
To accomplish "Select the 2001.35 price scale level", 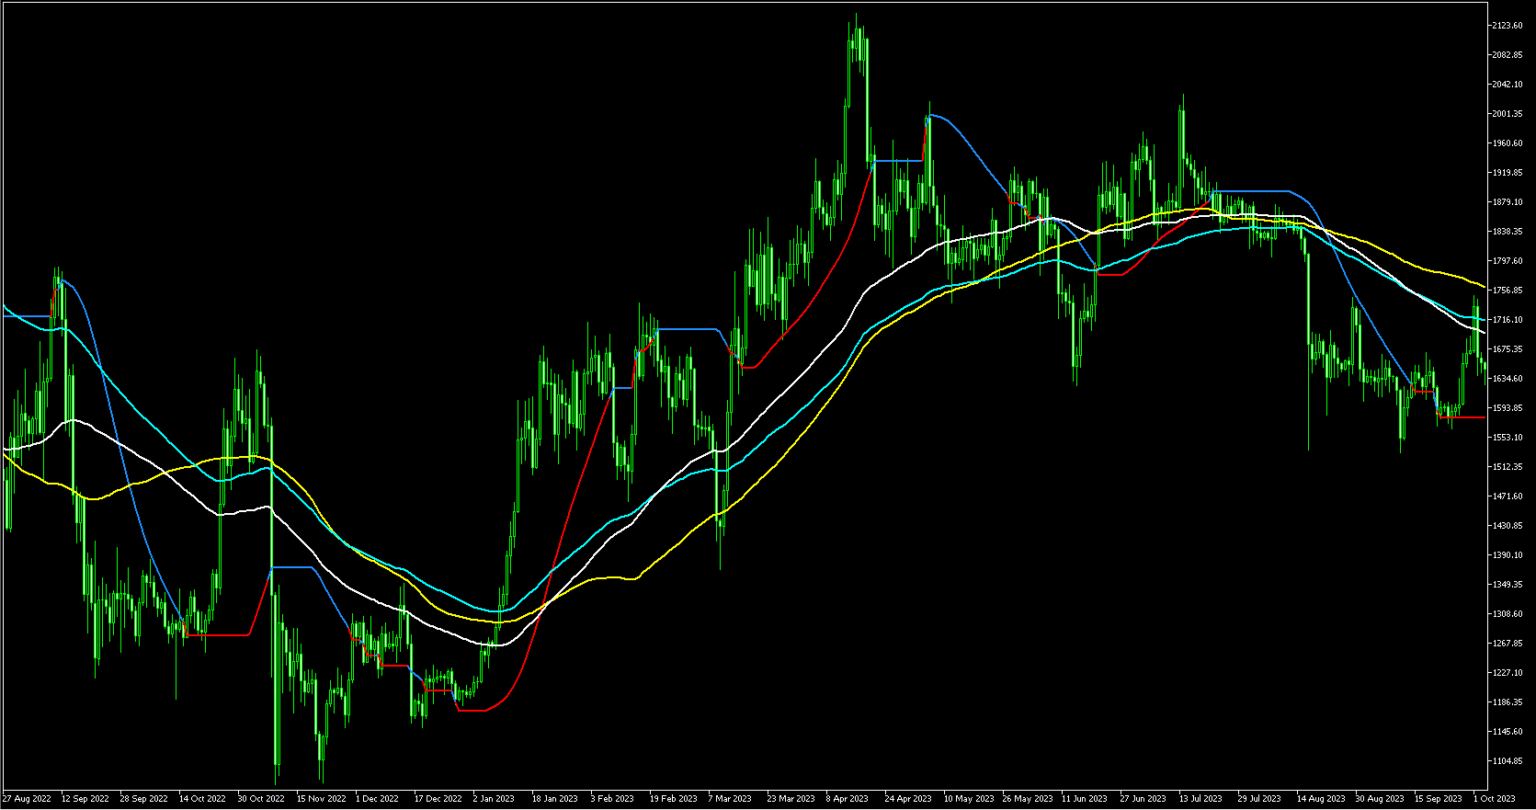I will pyautogui.click(x=1505, y=113).
